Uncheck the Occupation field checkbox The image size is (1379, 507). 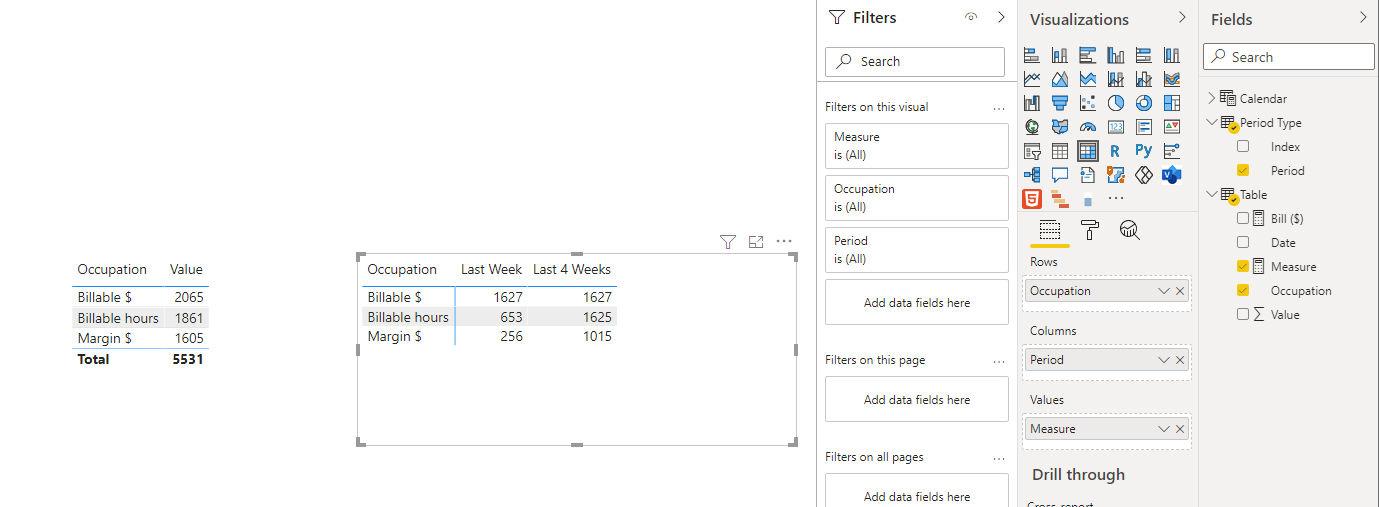pyautogui.click(x=1243, y=290)
